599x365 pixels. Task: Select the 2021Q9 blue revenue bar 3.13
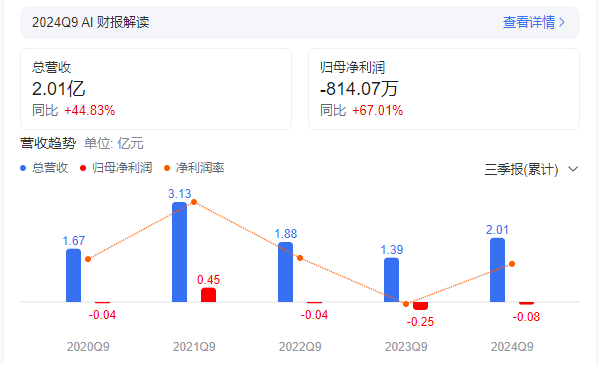click(180, 252)
